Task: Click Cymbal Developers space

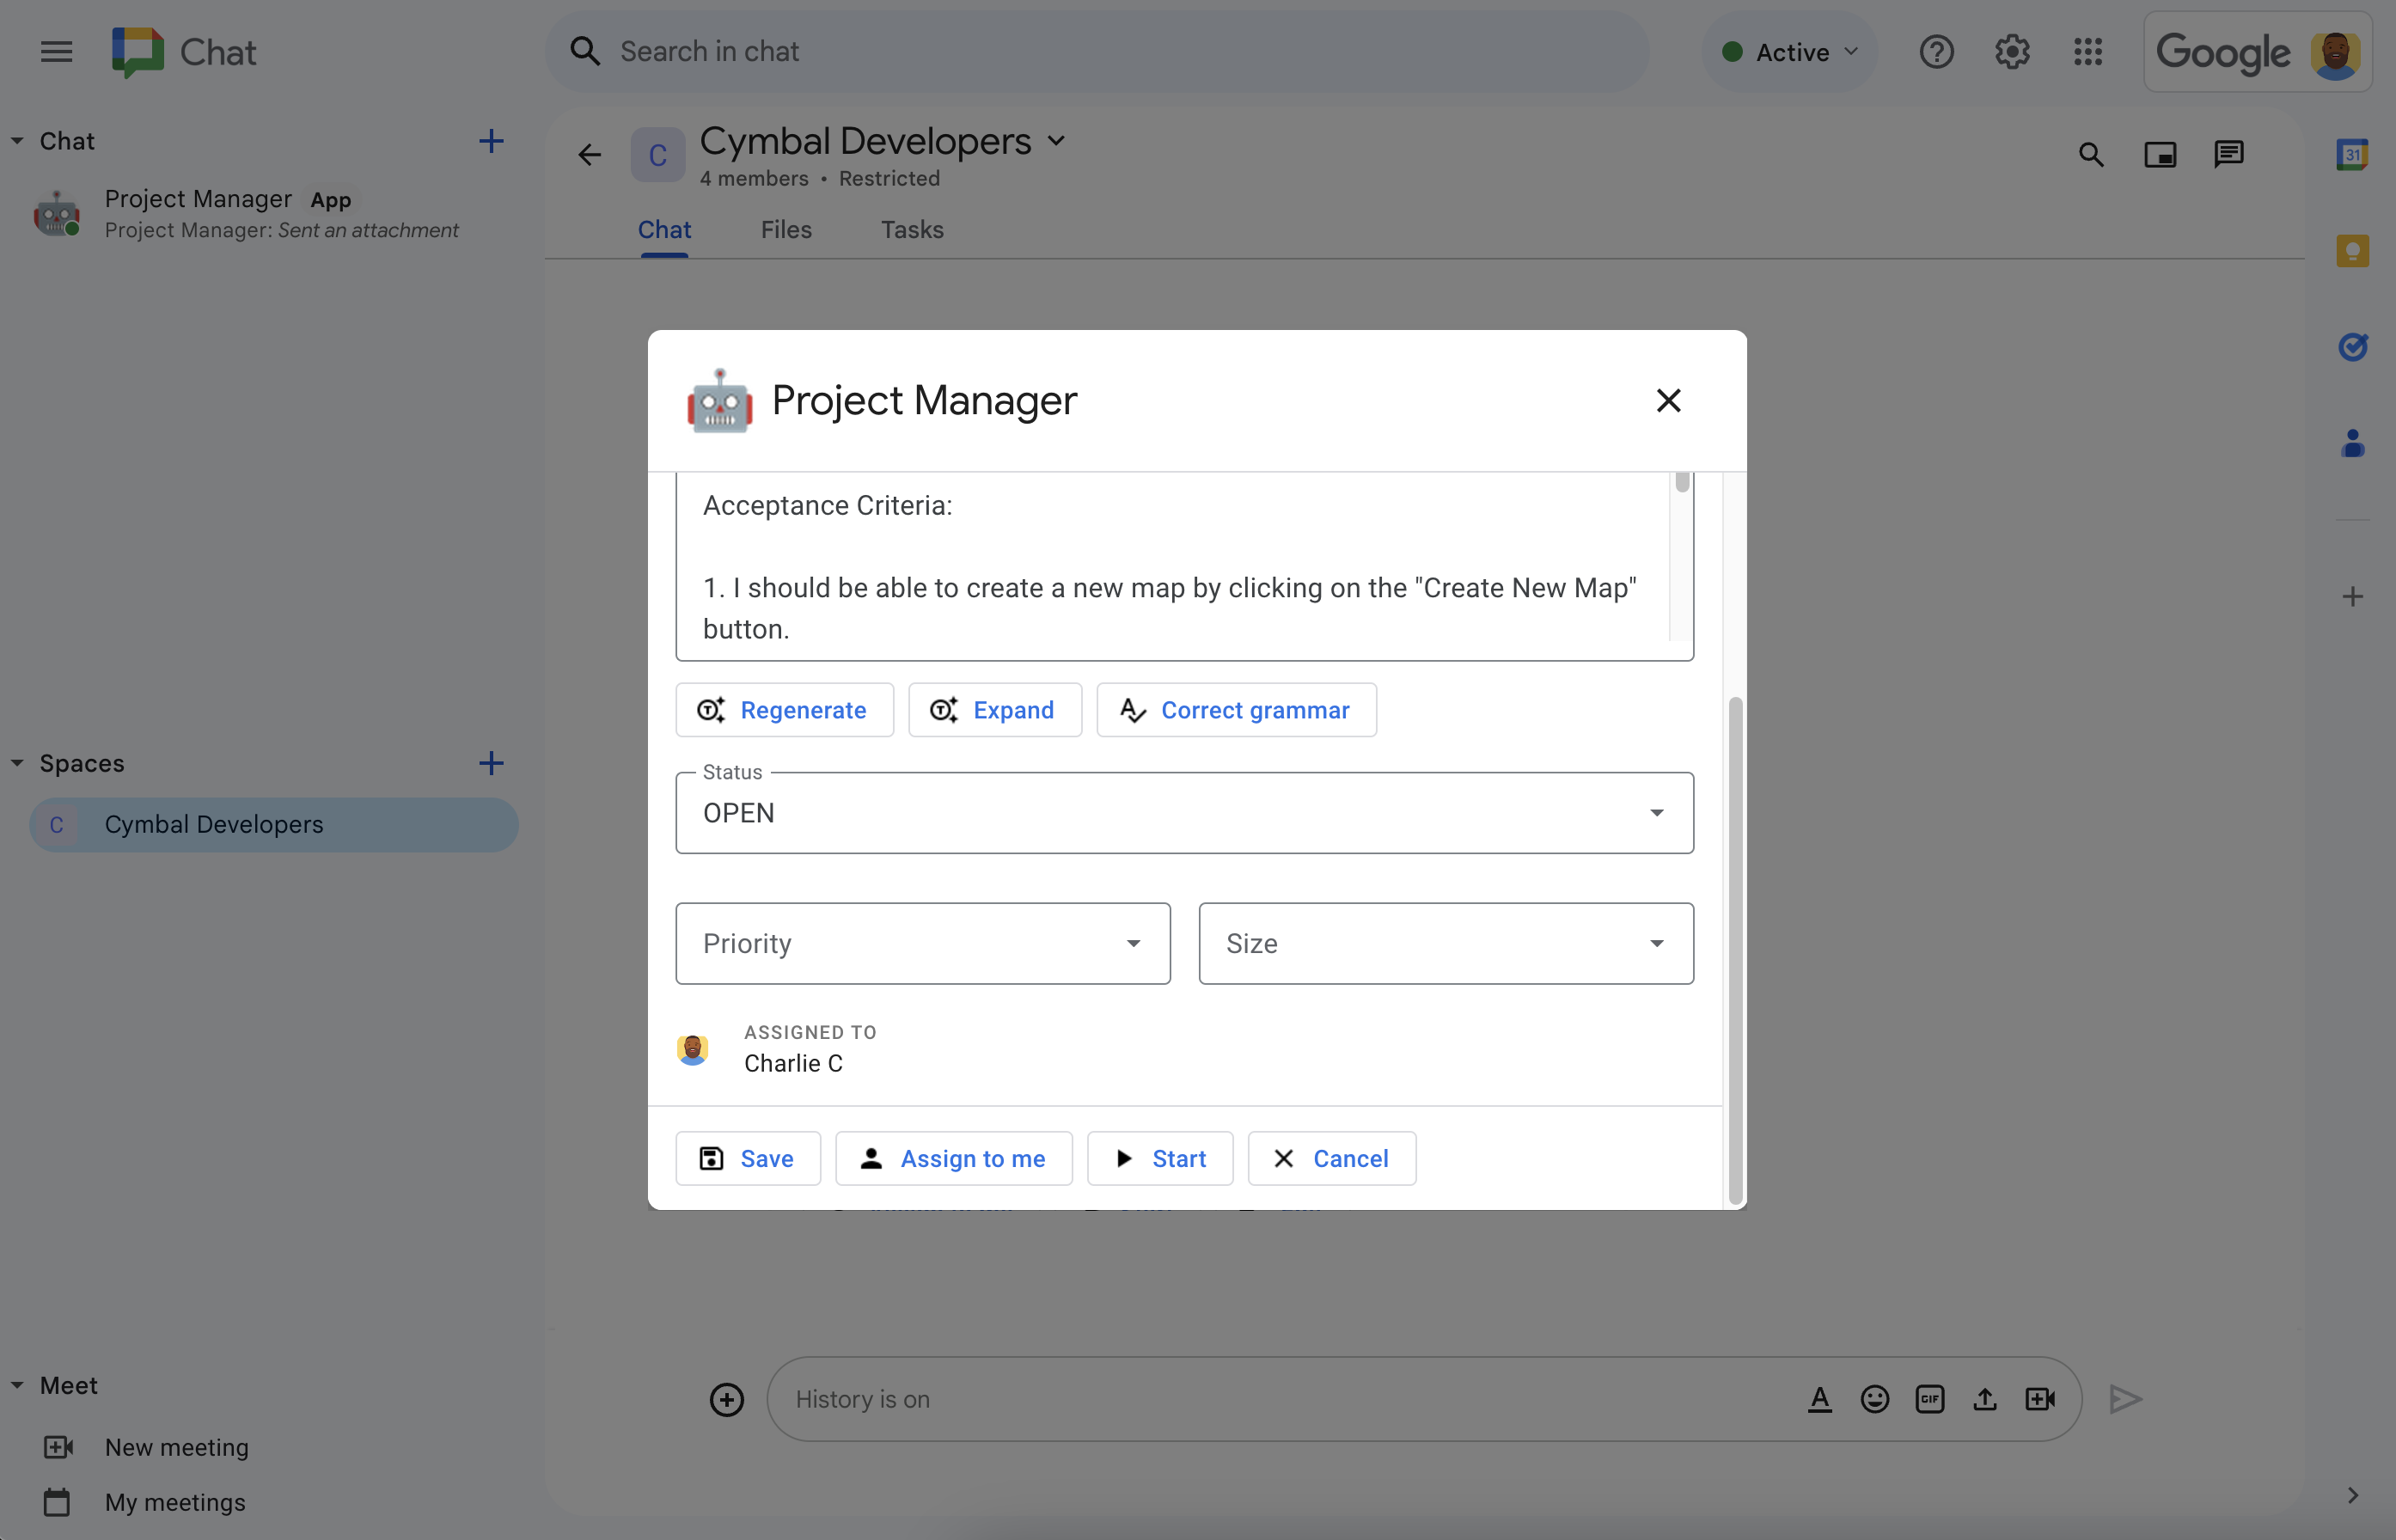Action: tap(271, 822)
